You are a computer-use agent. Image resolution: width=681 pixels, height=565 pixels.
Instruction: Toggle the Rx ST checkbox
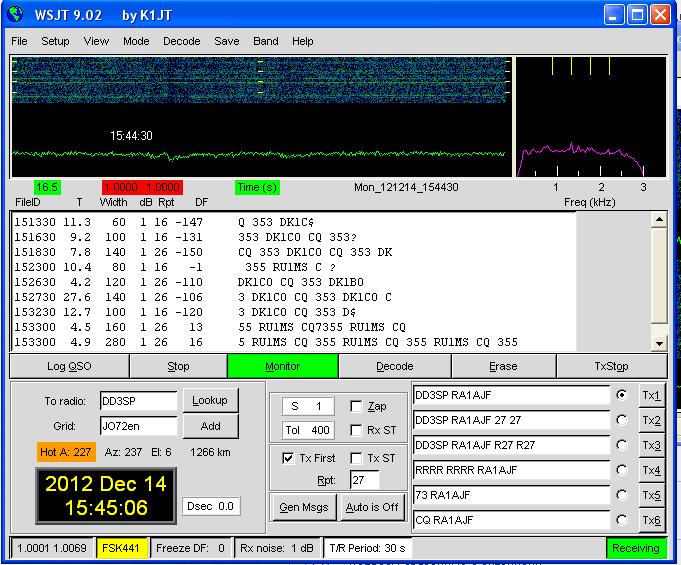point(357,430)
